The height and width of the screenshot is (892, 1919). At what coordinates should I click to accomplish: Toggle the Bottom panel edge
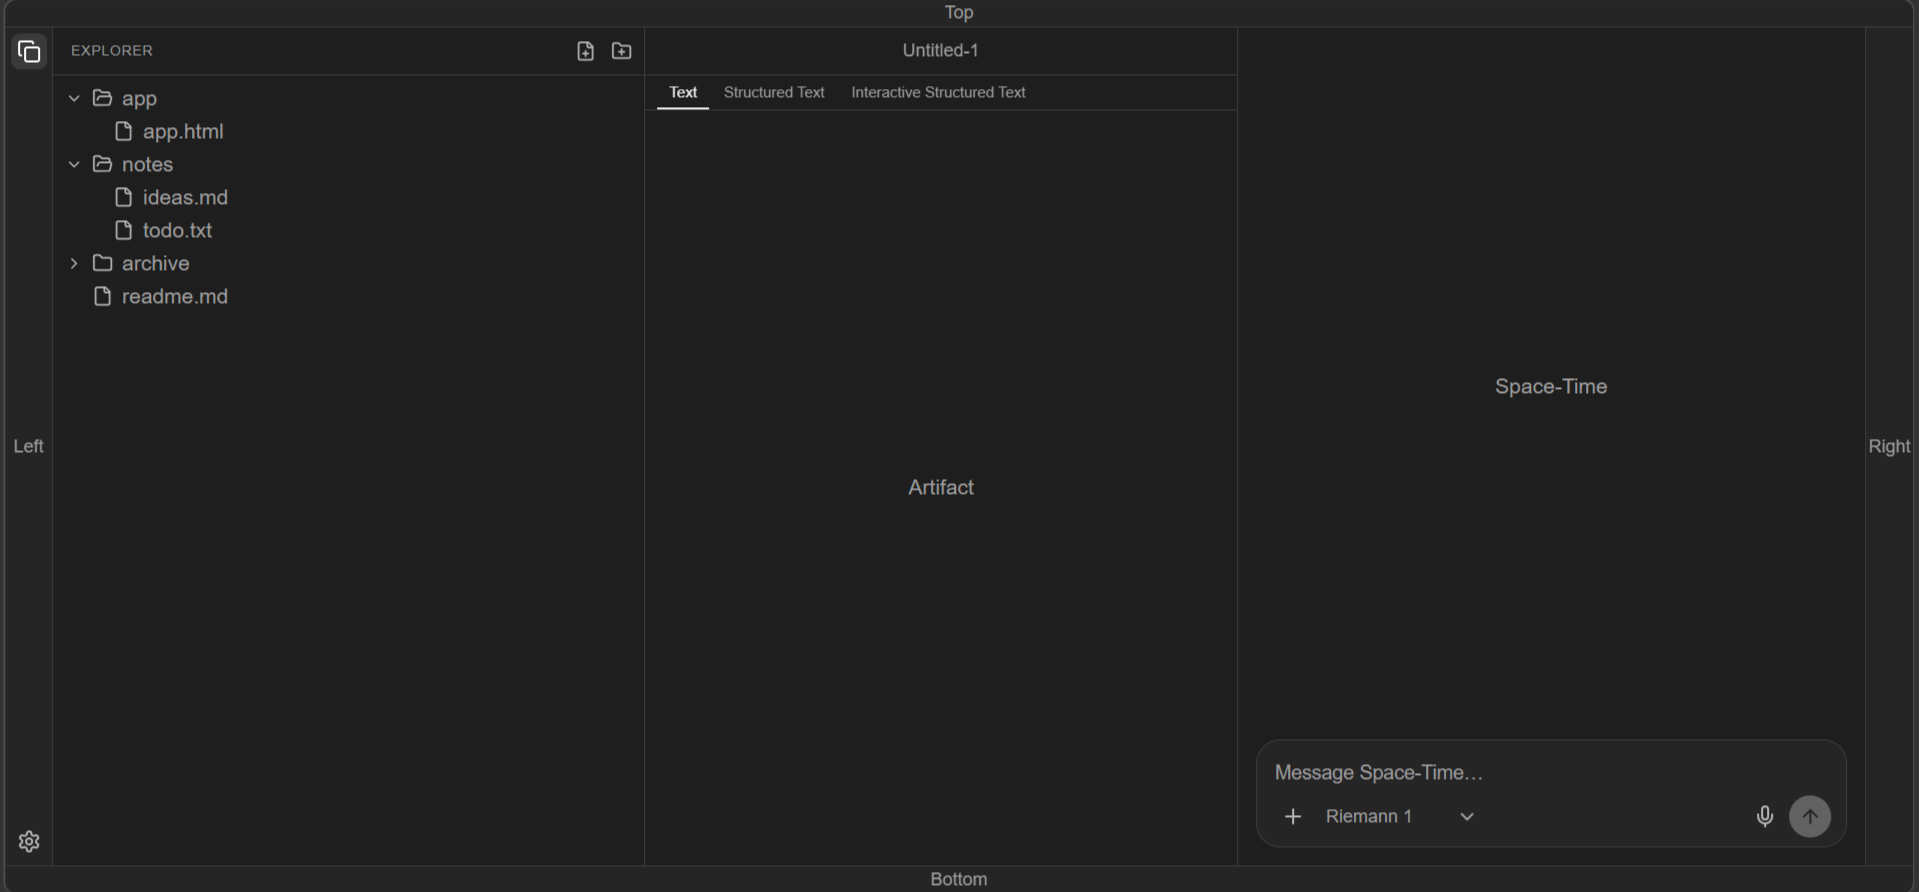click(959, 879)
